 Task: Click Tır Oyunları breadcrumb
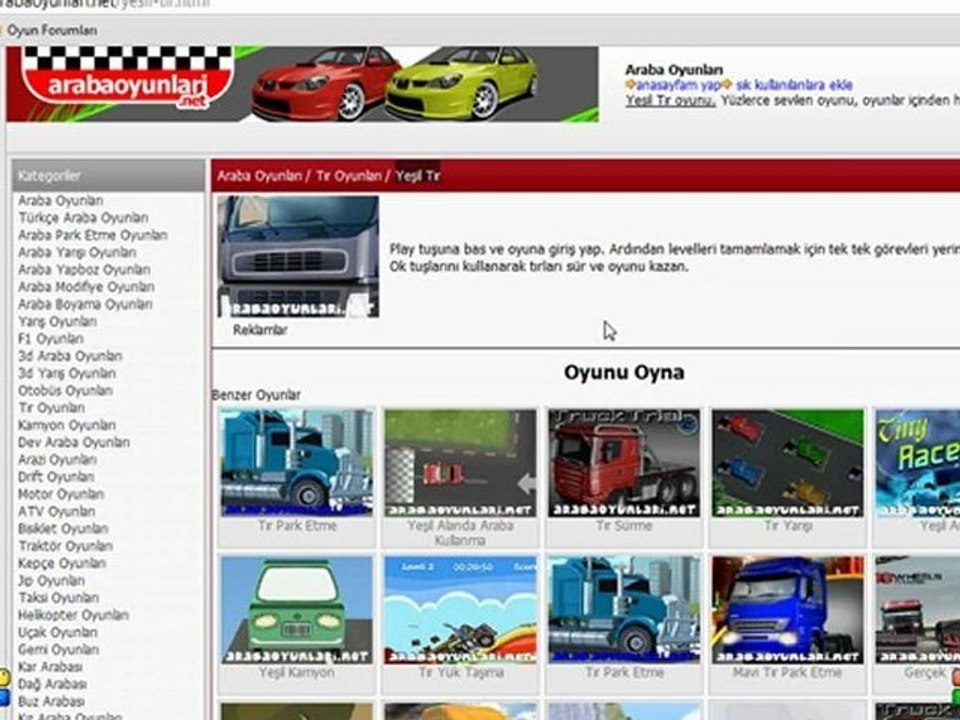(349, 176)
